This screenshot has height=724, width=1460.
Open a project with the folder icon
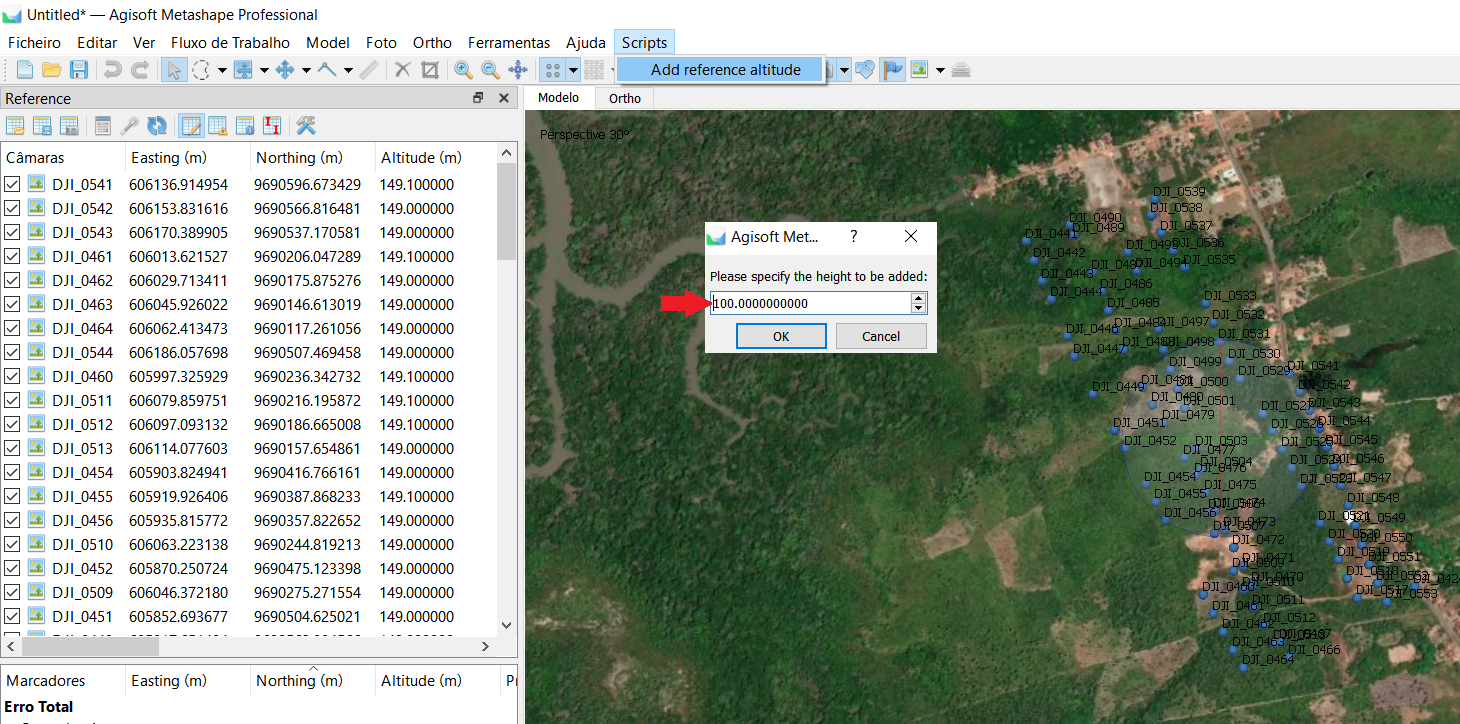52,70
